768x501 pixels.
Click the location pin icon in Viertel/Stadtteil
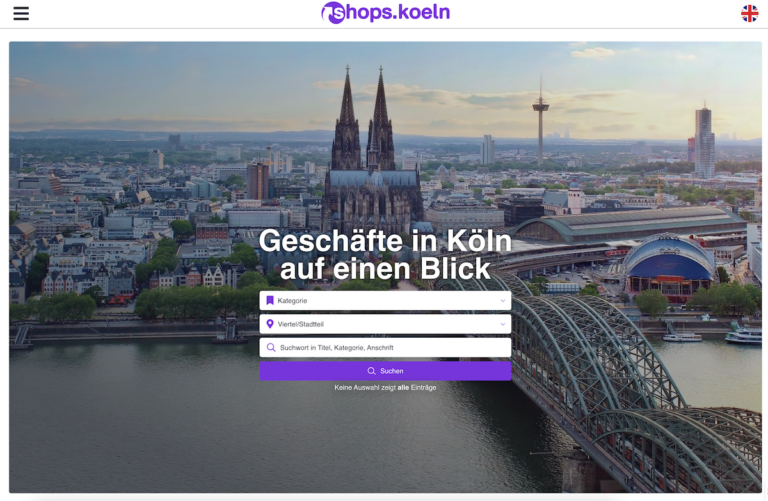270,324
